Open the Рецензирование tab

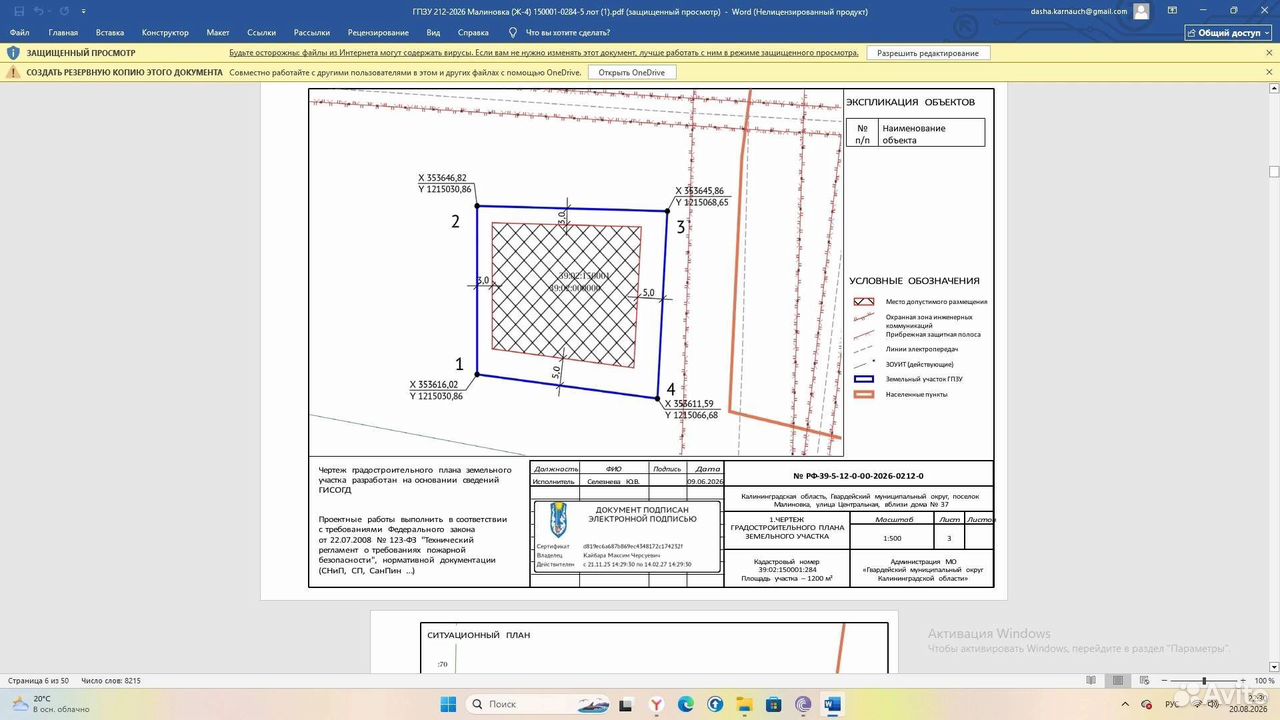378,32
